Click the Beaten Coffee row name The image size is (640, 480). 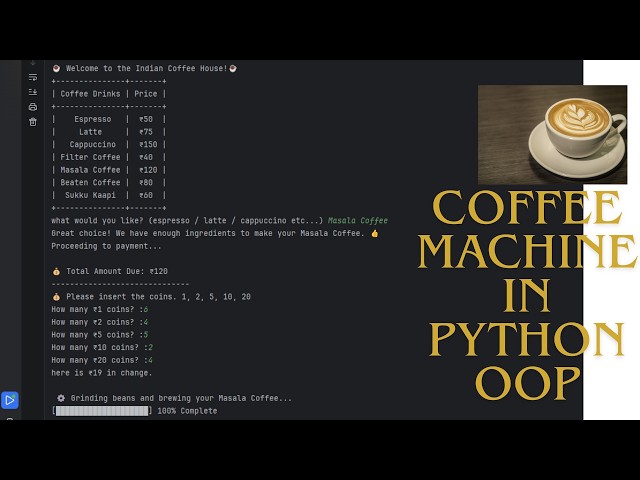point(90,182)
